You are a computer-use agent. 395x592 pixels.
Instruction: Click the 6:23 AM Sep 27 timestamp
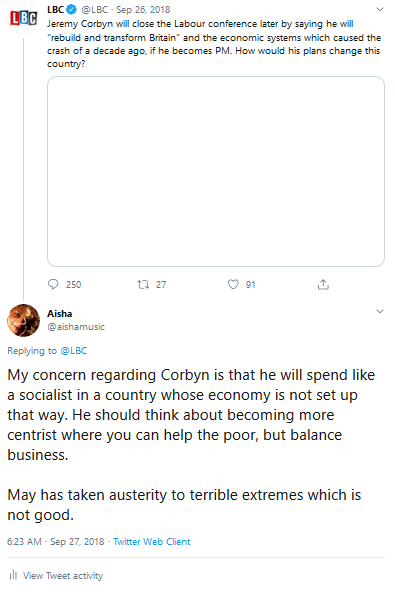coord(56,542)
